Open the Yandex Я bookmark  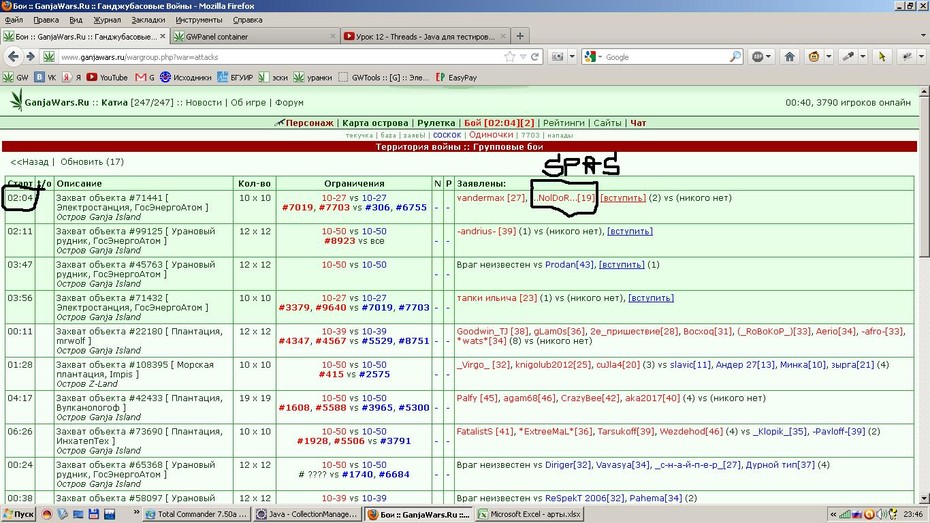(72, 77)
